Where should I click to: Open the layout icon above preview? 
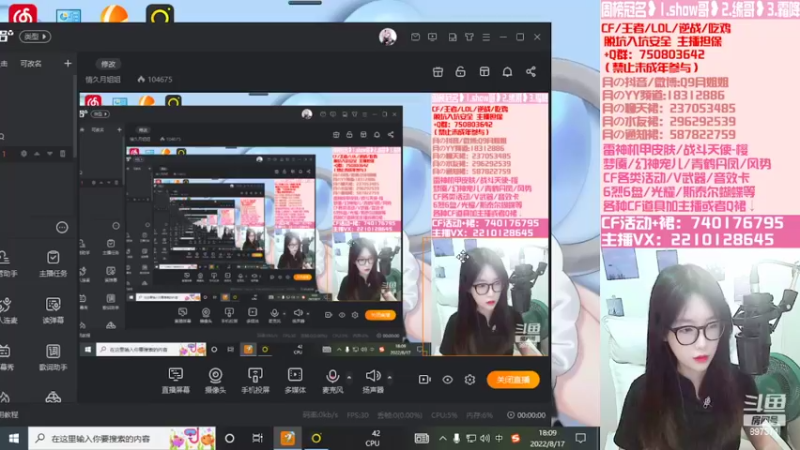(x=484, y=72)
